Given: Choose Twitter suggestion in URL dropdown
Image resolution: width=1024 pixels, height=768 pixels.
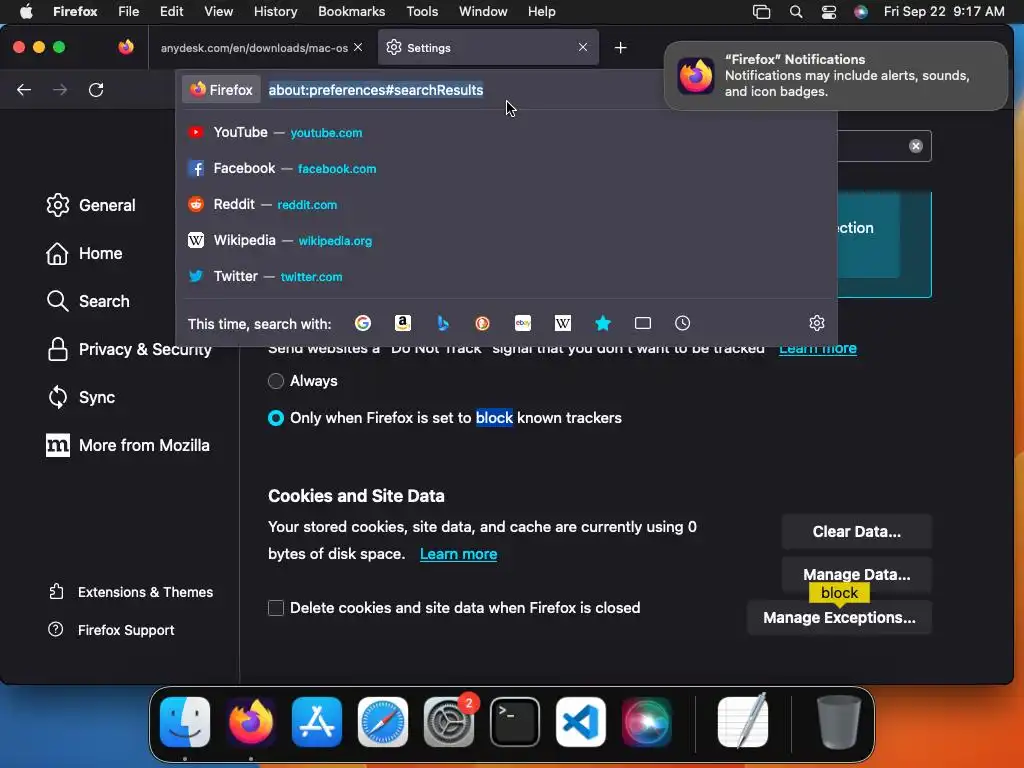Looking at the screenshot, I should pyautogui.click(x=506, y=276).
